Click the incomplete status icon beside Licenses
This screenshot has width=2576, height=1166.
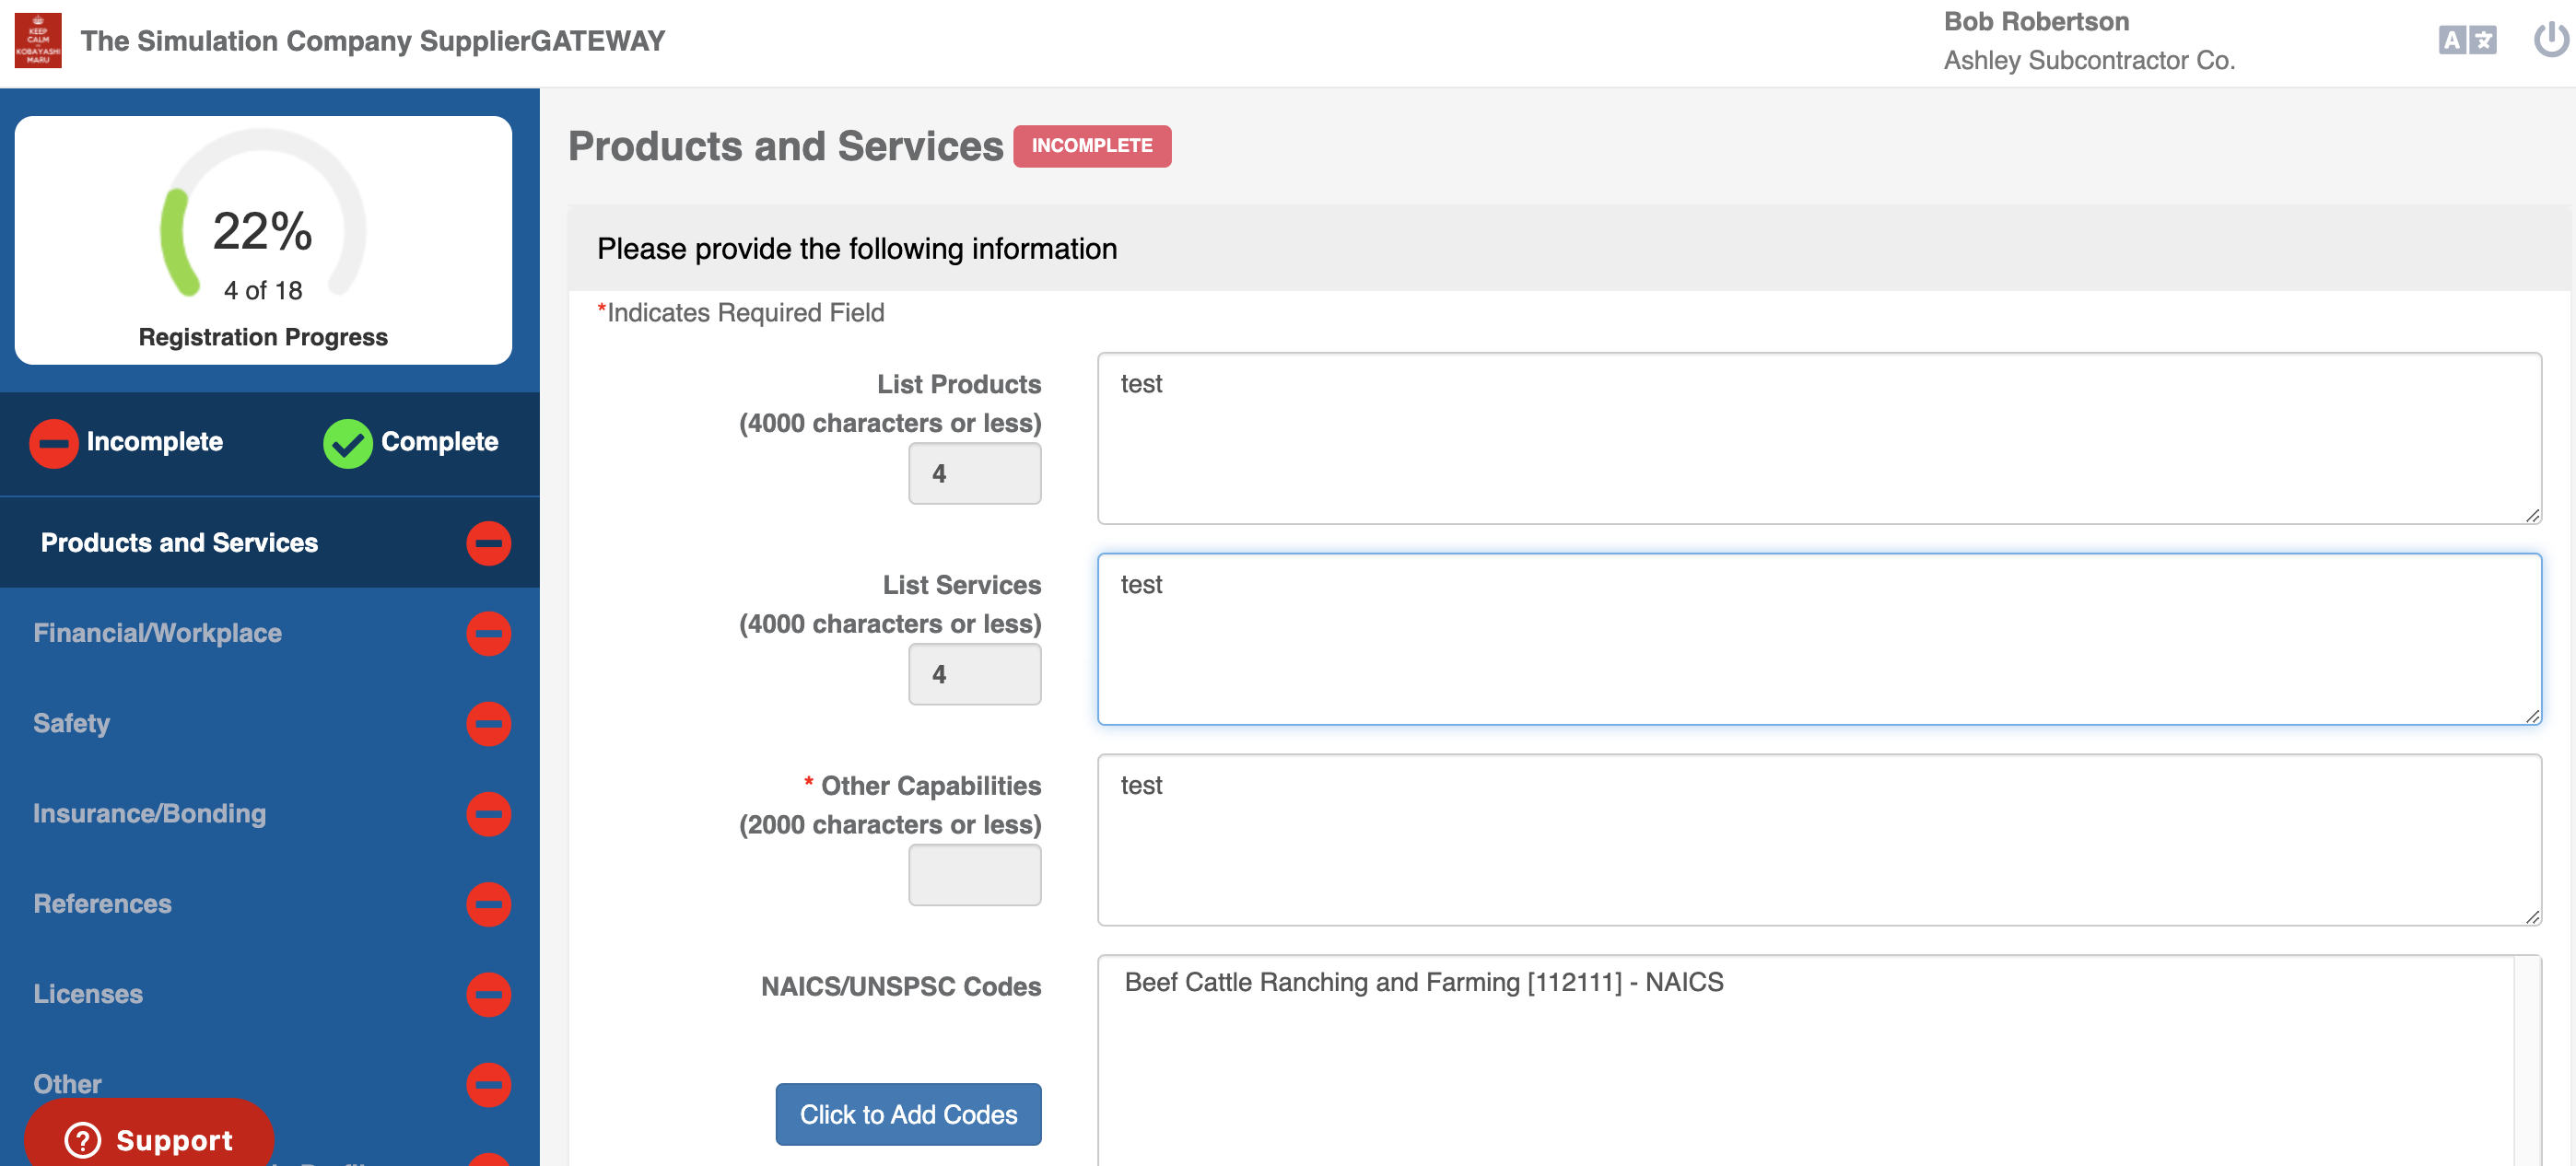coord(488,994)
